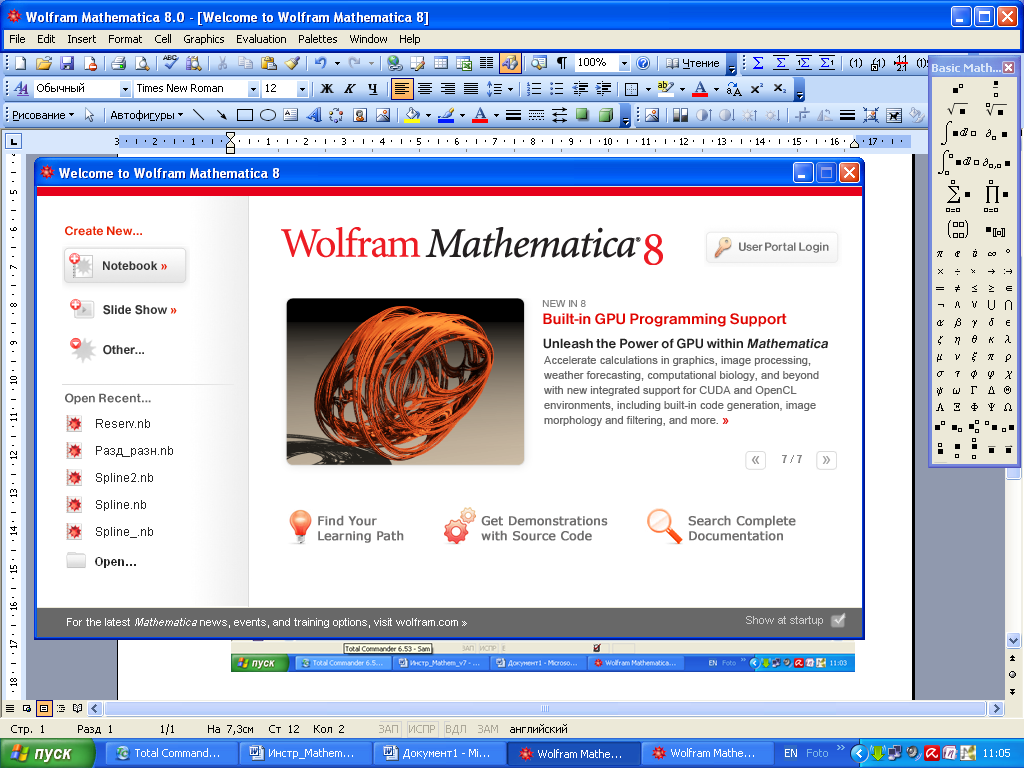Click the Increase Indent icon
Viewport: 1024px width, 768px height.
[603, 89]
